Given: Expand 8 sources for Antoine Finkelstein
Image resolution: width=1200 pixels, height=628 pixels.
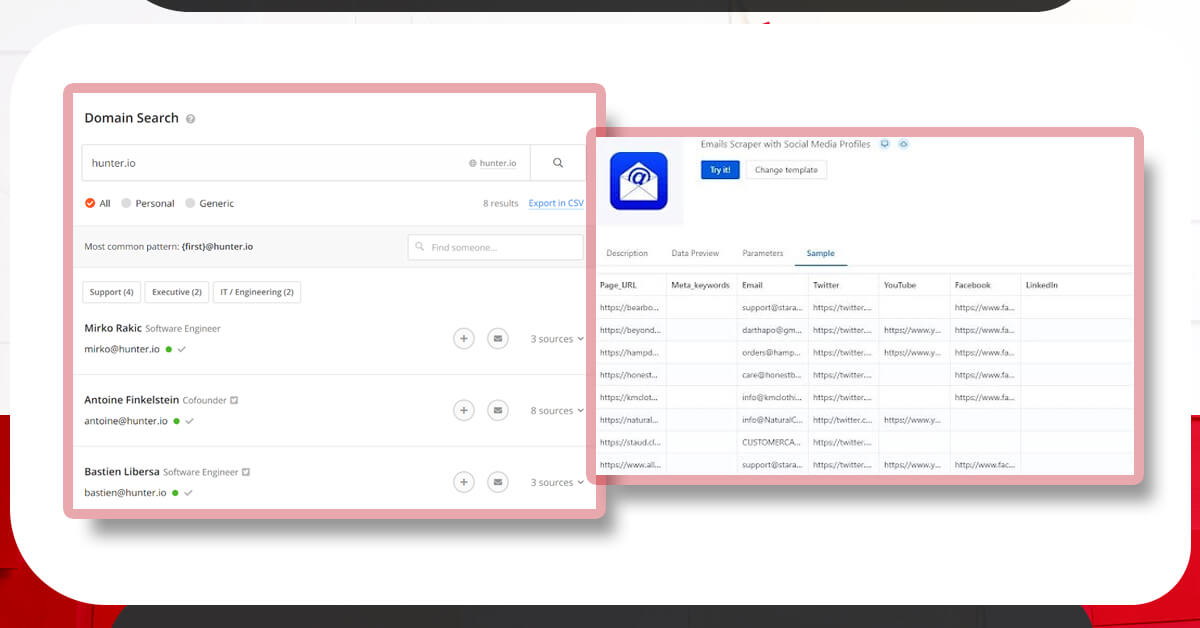Looking at the screenshot, I should (557, 411).
